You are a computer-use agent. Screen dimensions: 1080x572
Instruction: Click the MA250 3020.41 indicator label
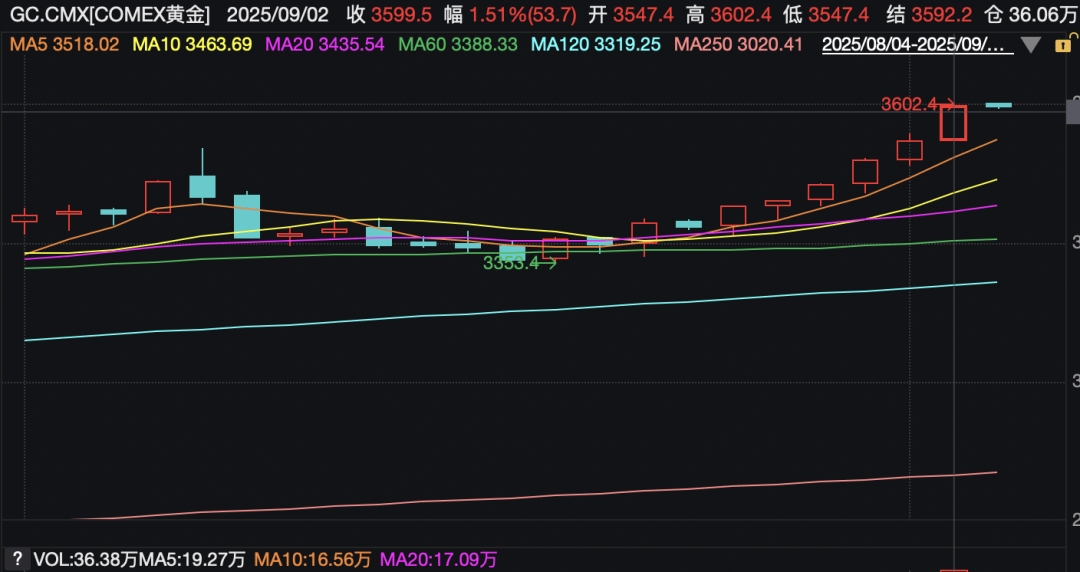click(739, 45)
